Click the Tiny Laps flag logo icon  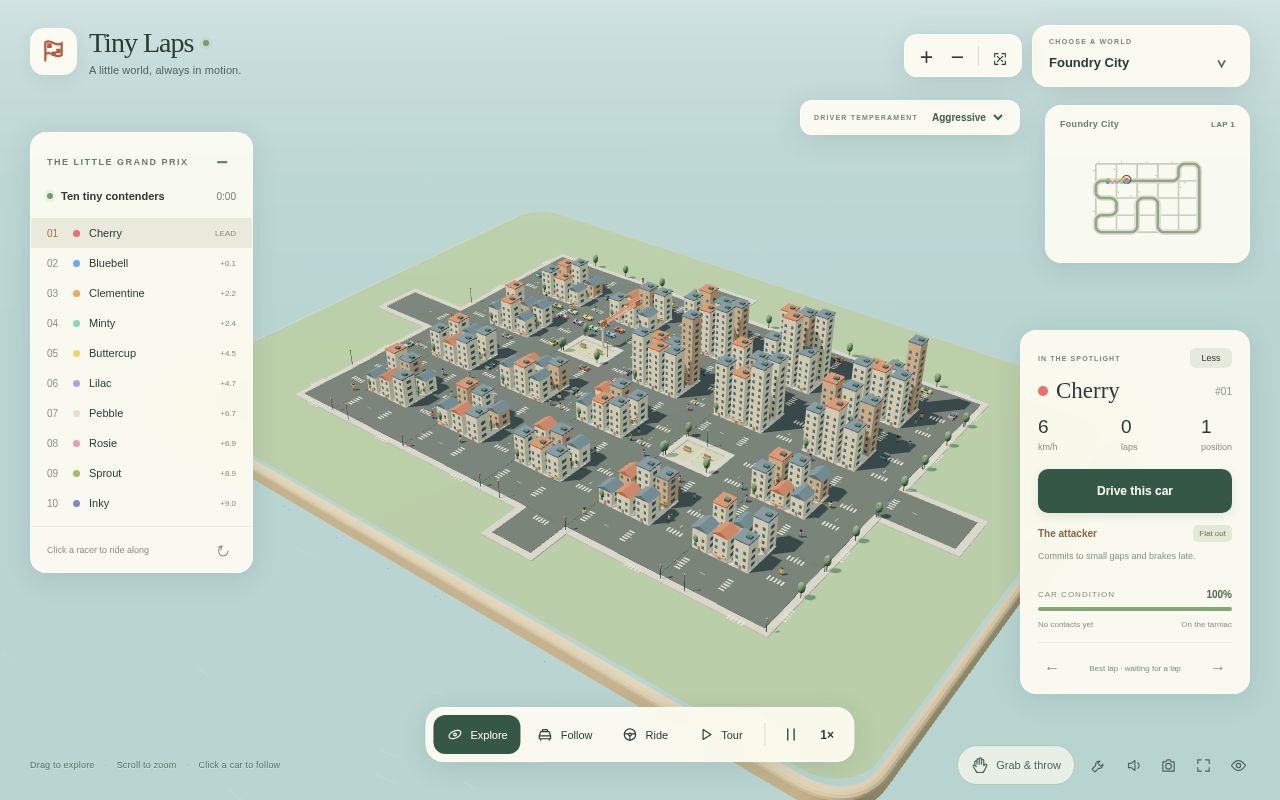[53, 51]
